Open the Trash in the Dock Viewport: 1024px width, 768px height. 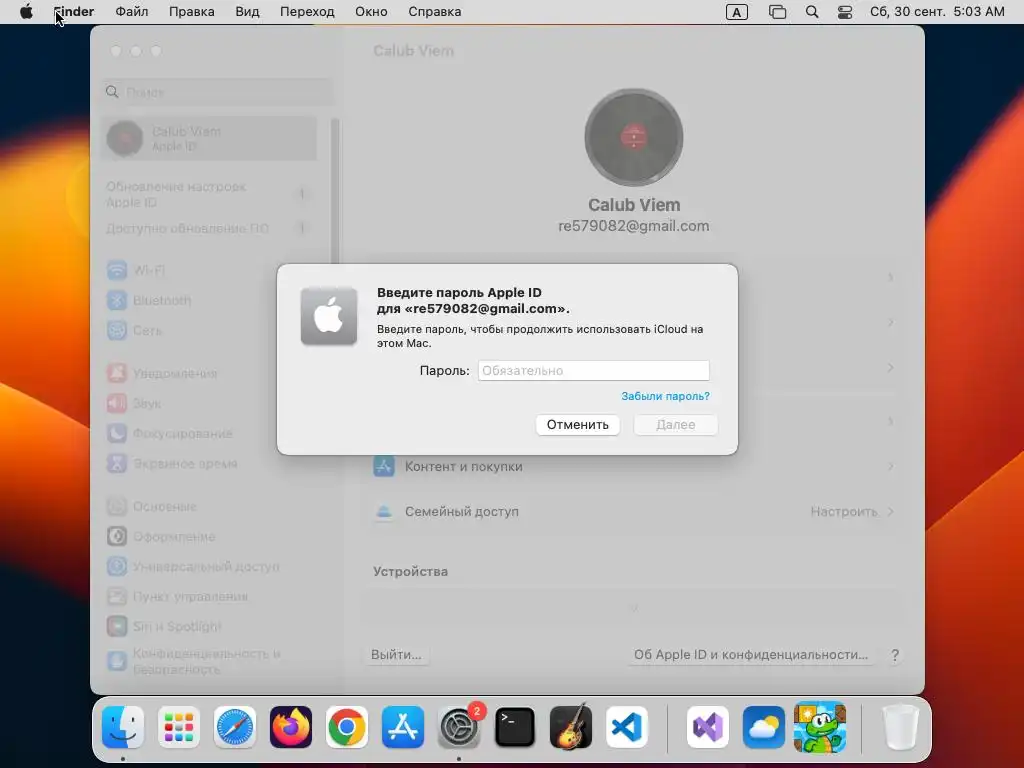click(x=901, y=727)
